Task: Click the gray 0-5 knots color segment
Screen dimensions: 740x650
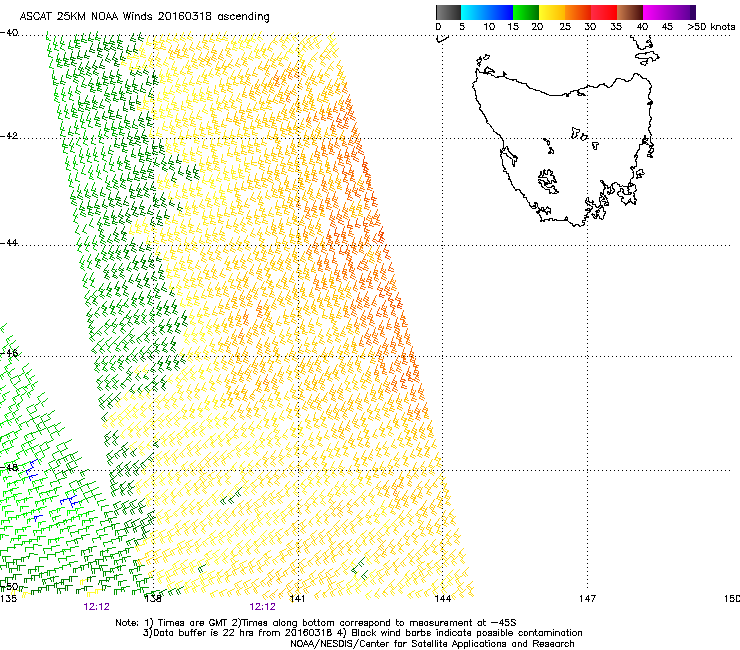Action: pos(448,12)
